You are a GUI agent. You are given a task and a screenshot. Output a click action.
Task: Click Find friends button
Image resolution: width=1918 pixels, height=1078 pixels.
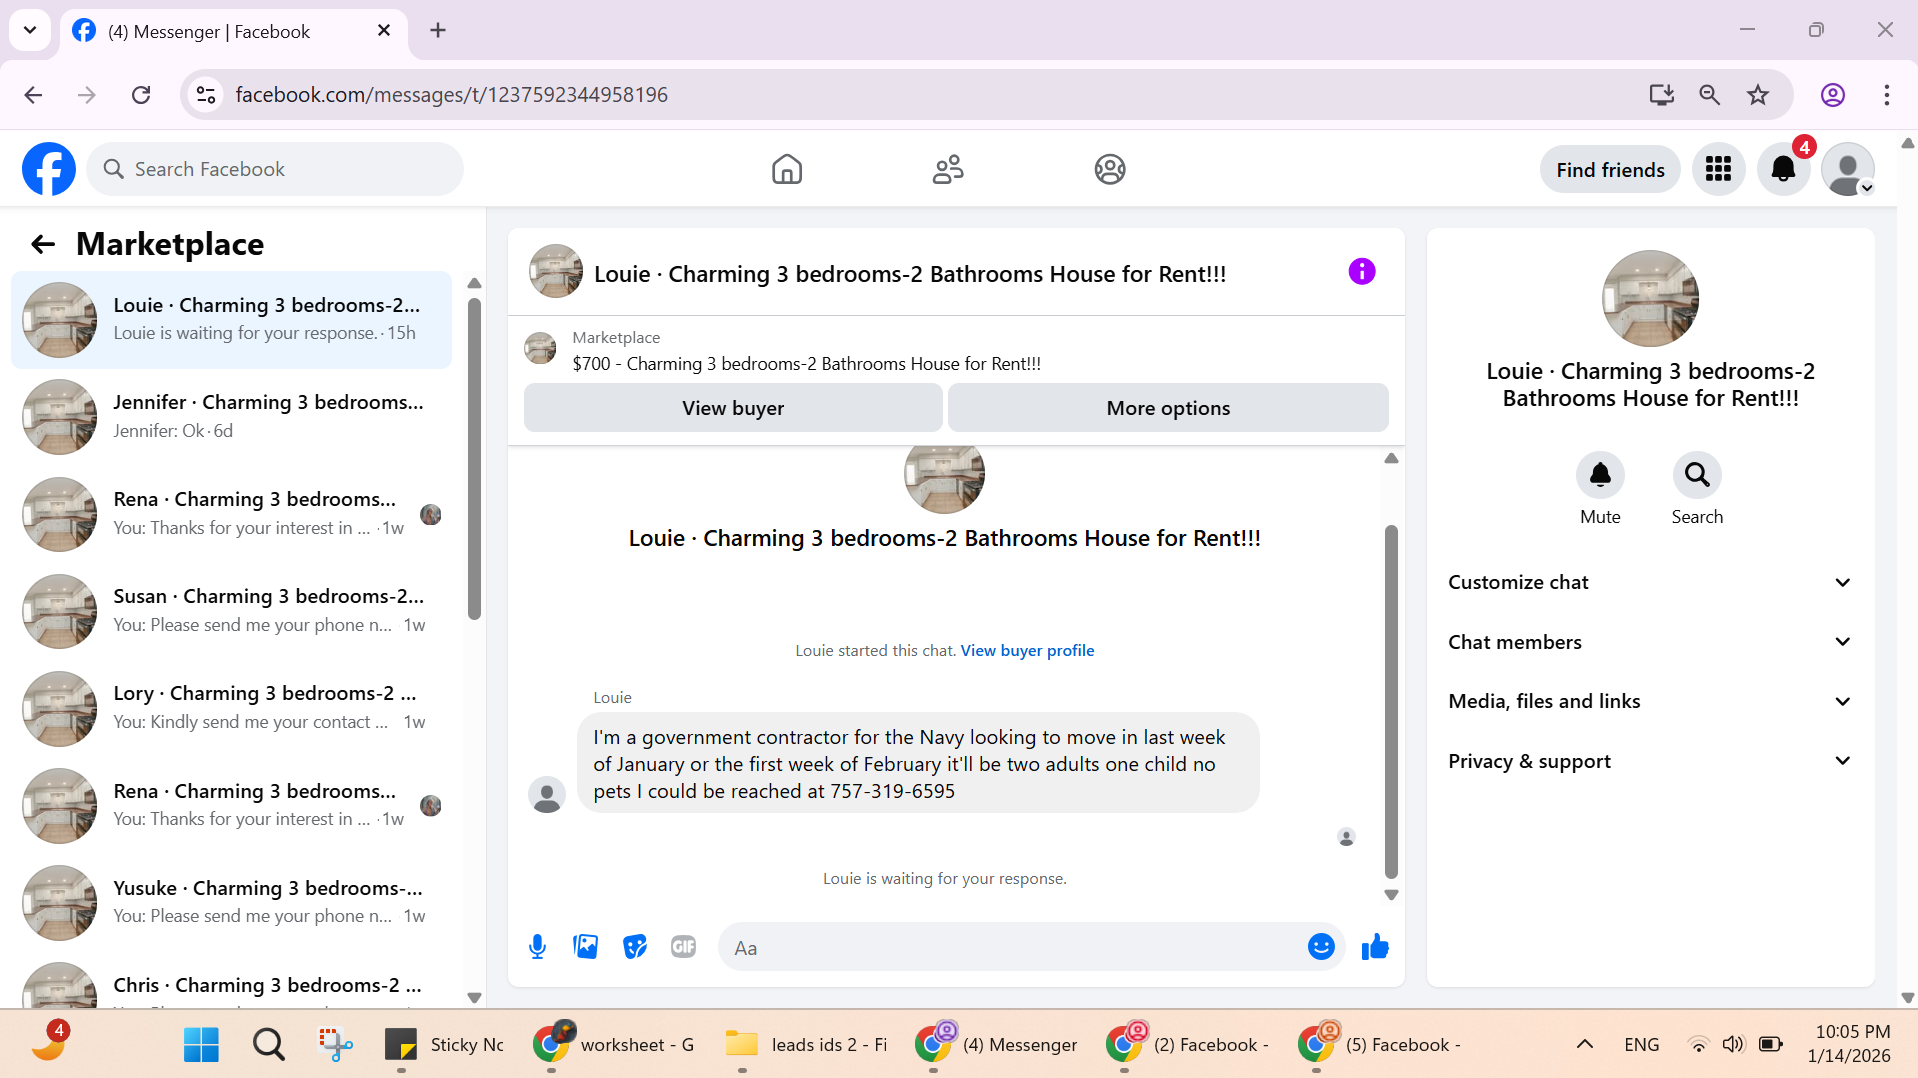point(1610,170)
